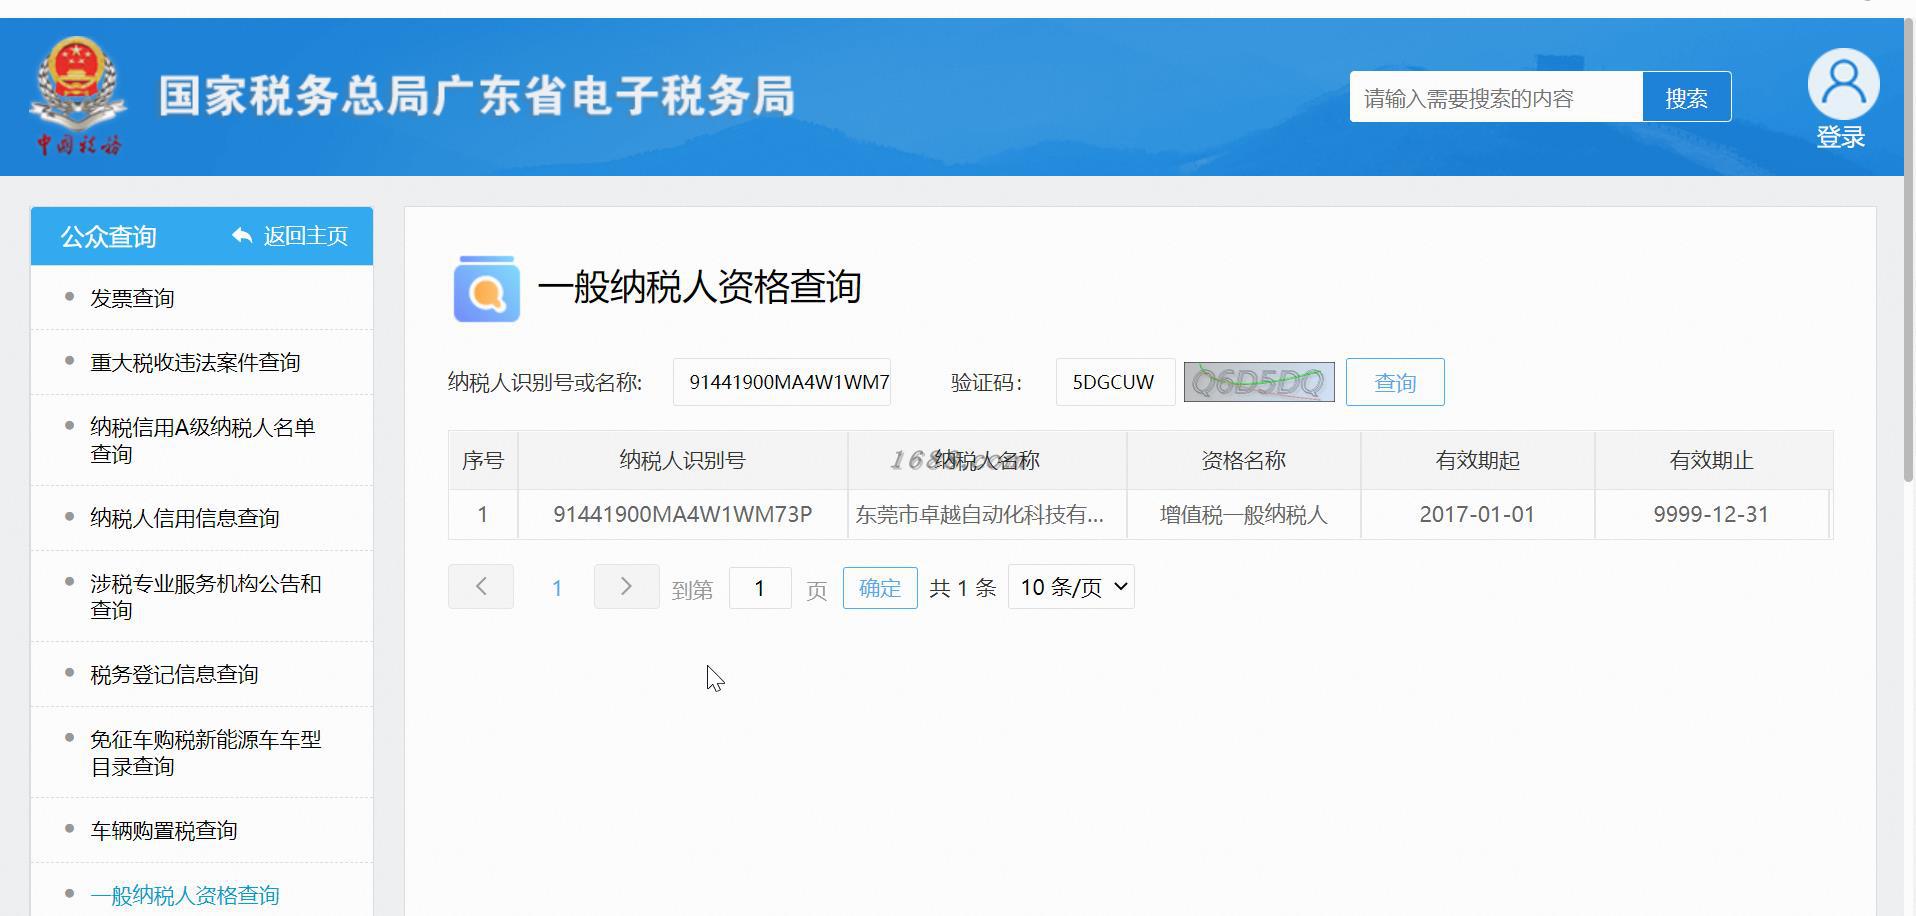
Task: Click the query page magnifier icon
Action: coord(487,289)
